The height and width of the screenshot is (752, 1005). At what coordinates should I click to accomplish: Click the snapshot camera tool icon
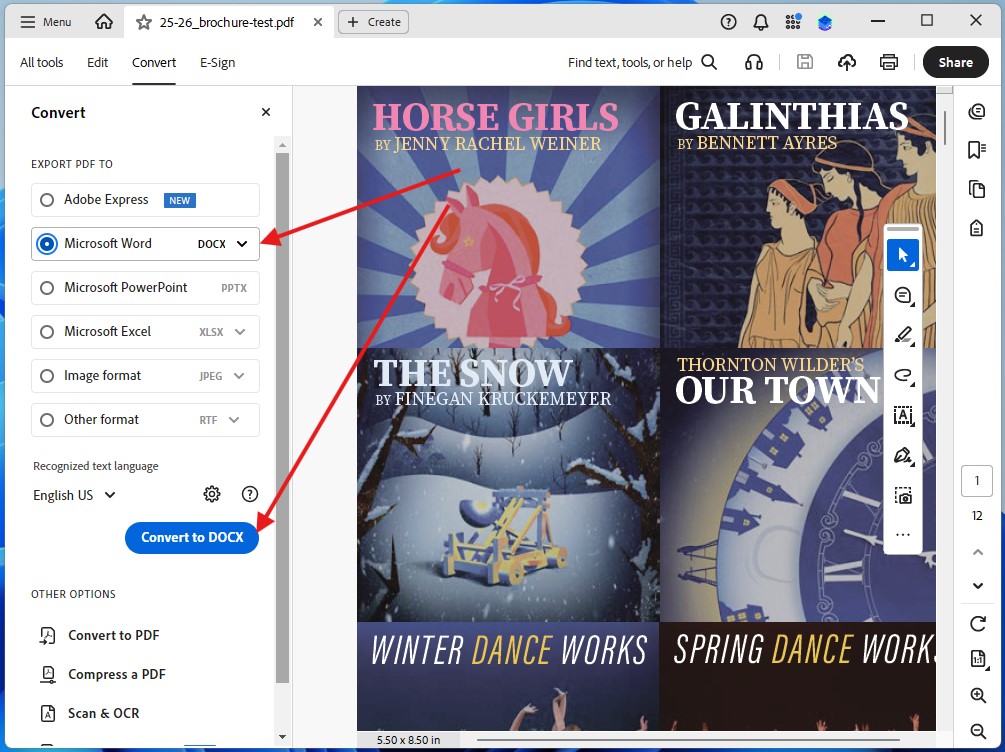(x=903, y=496)
